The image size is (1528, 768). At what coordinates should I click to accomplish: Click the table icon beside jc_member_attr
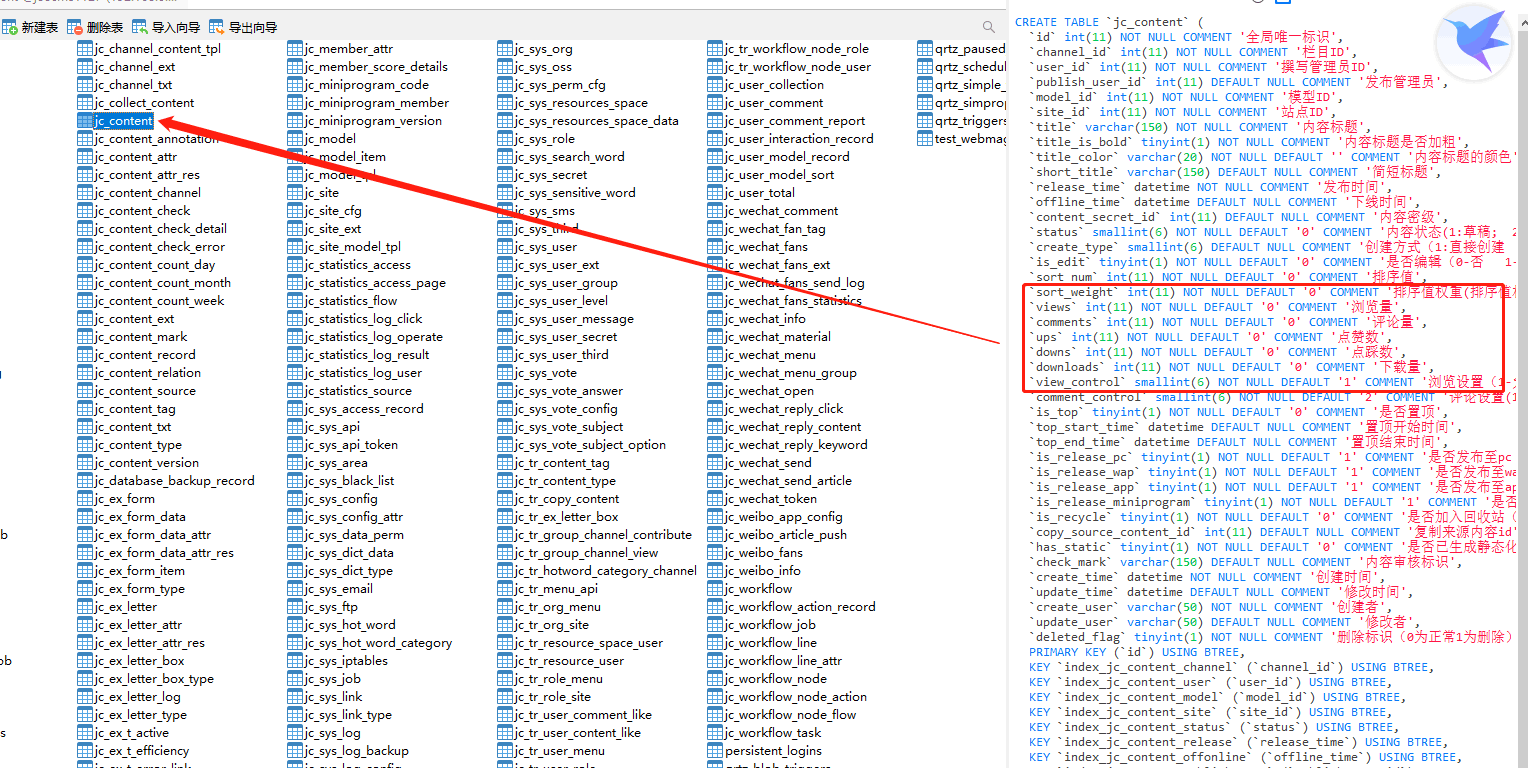click(x=295, y=49)
